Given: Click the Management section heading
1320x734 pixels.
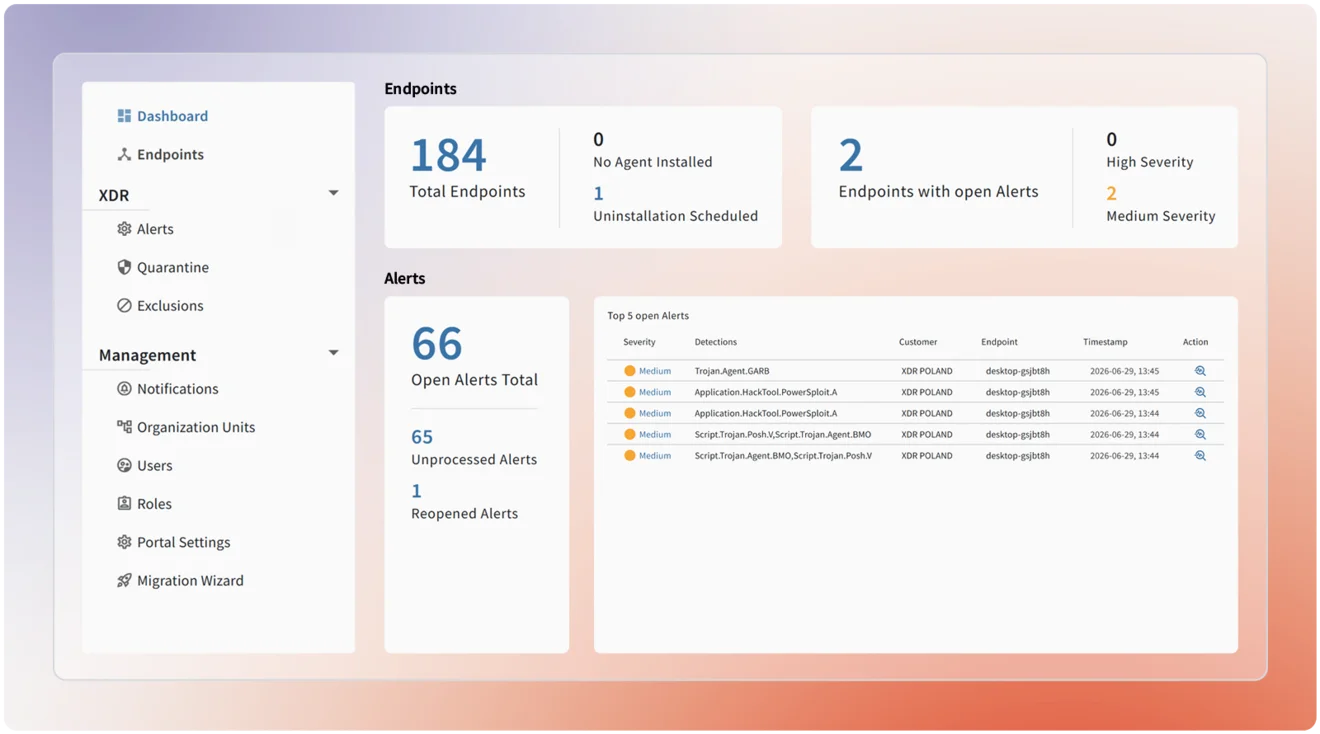Looking at the screenshot, I should coord(147,355).
